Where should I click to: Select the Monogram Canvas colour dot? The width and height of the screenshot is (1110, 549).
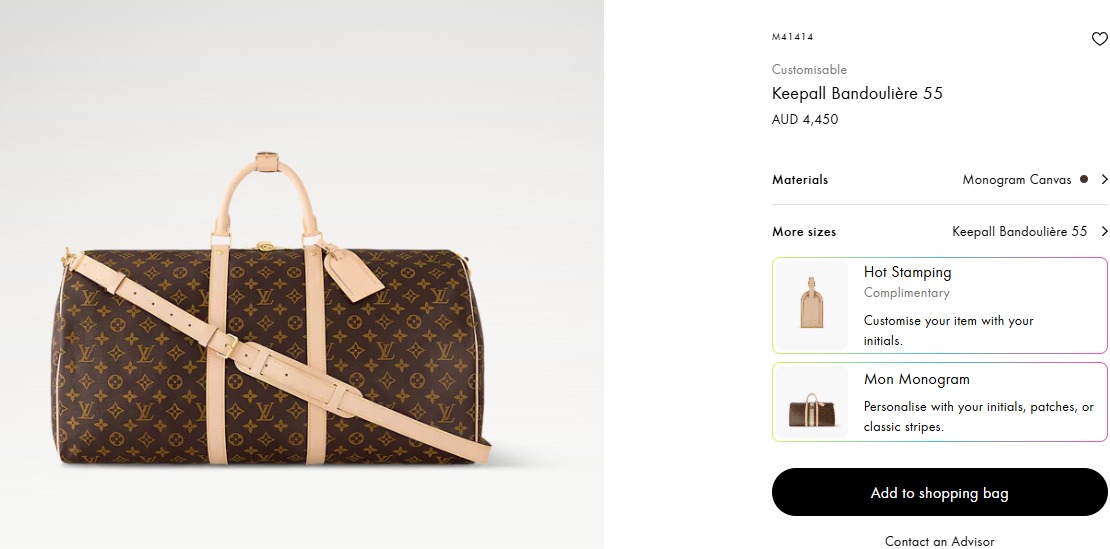[x=1082, y=180]
